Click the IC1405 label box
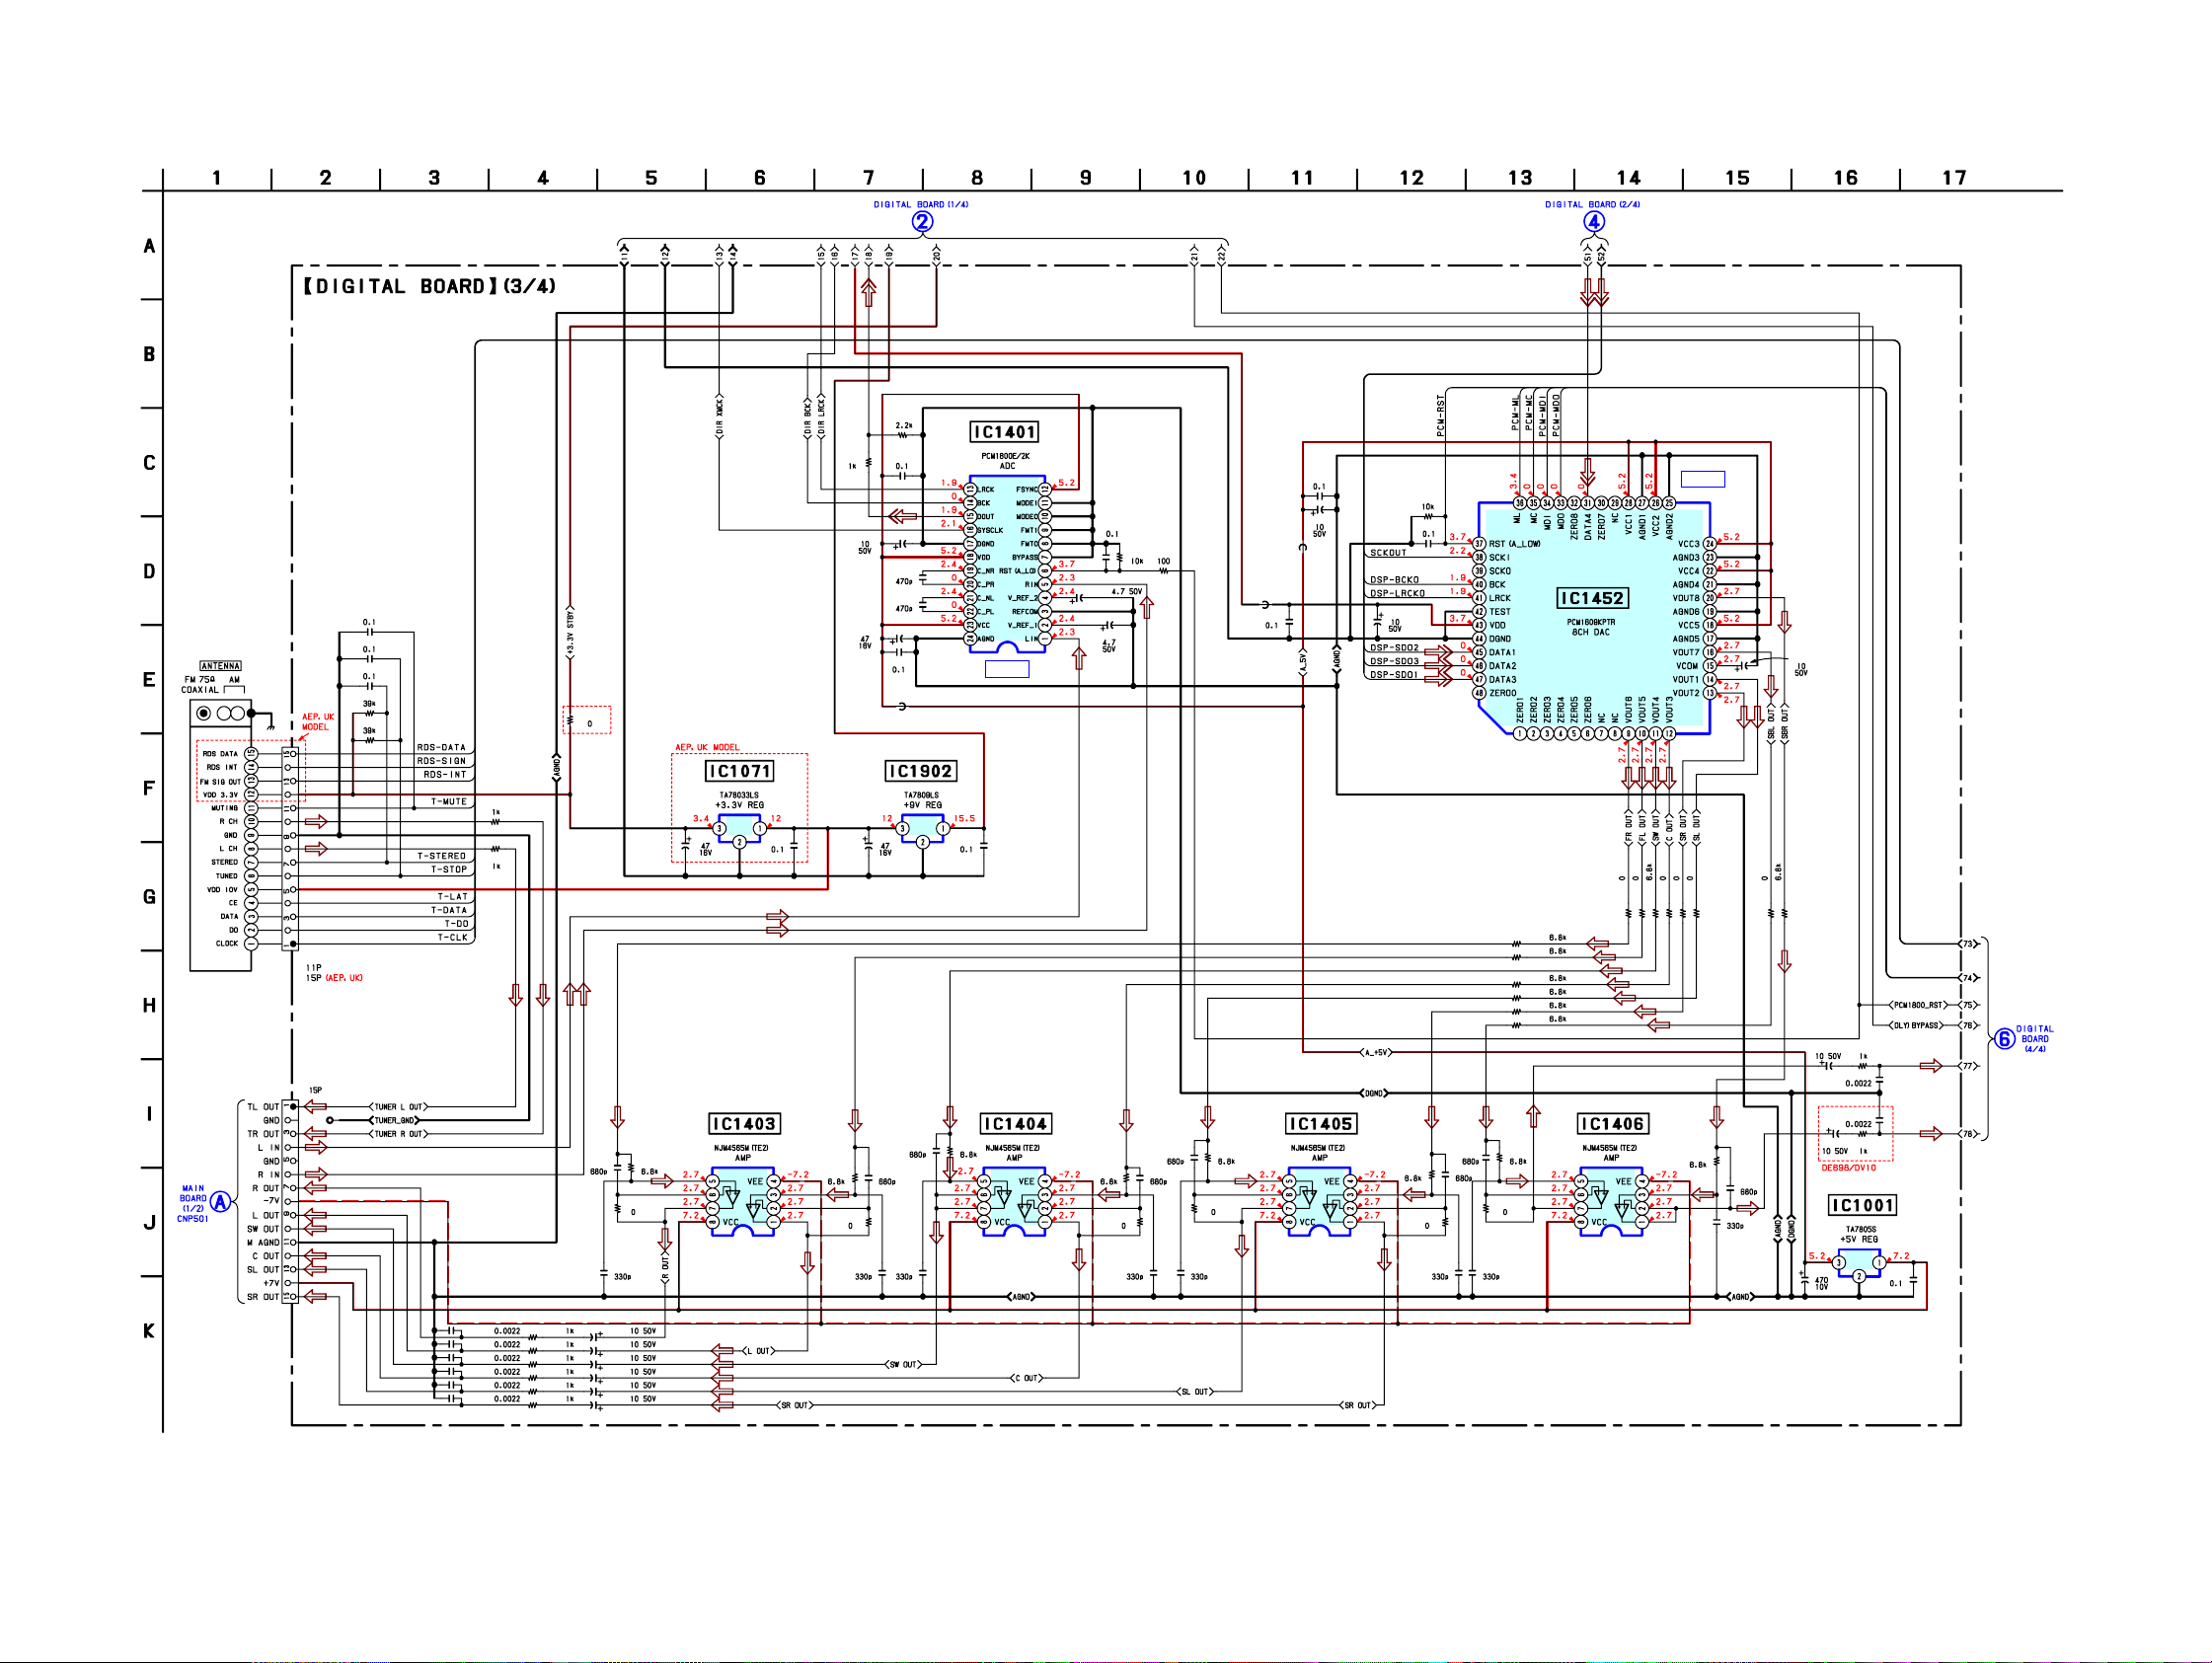 point(1320,1124)
